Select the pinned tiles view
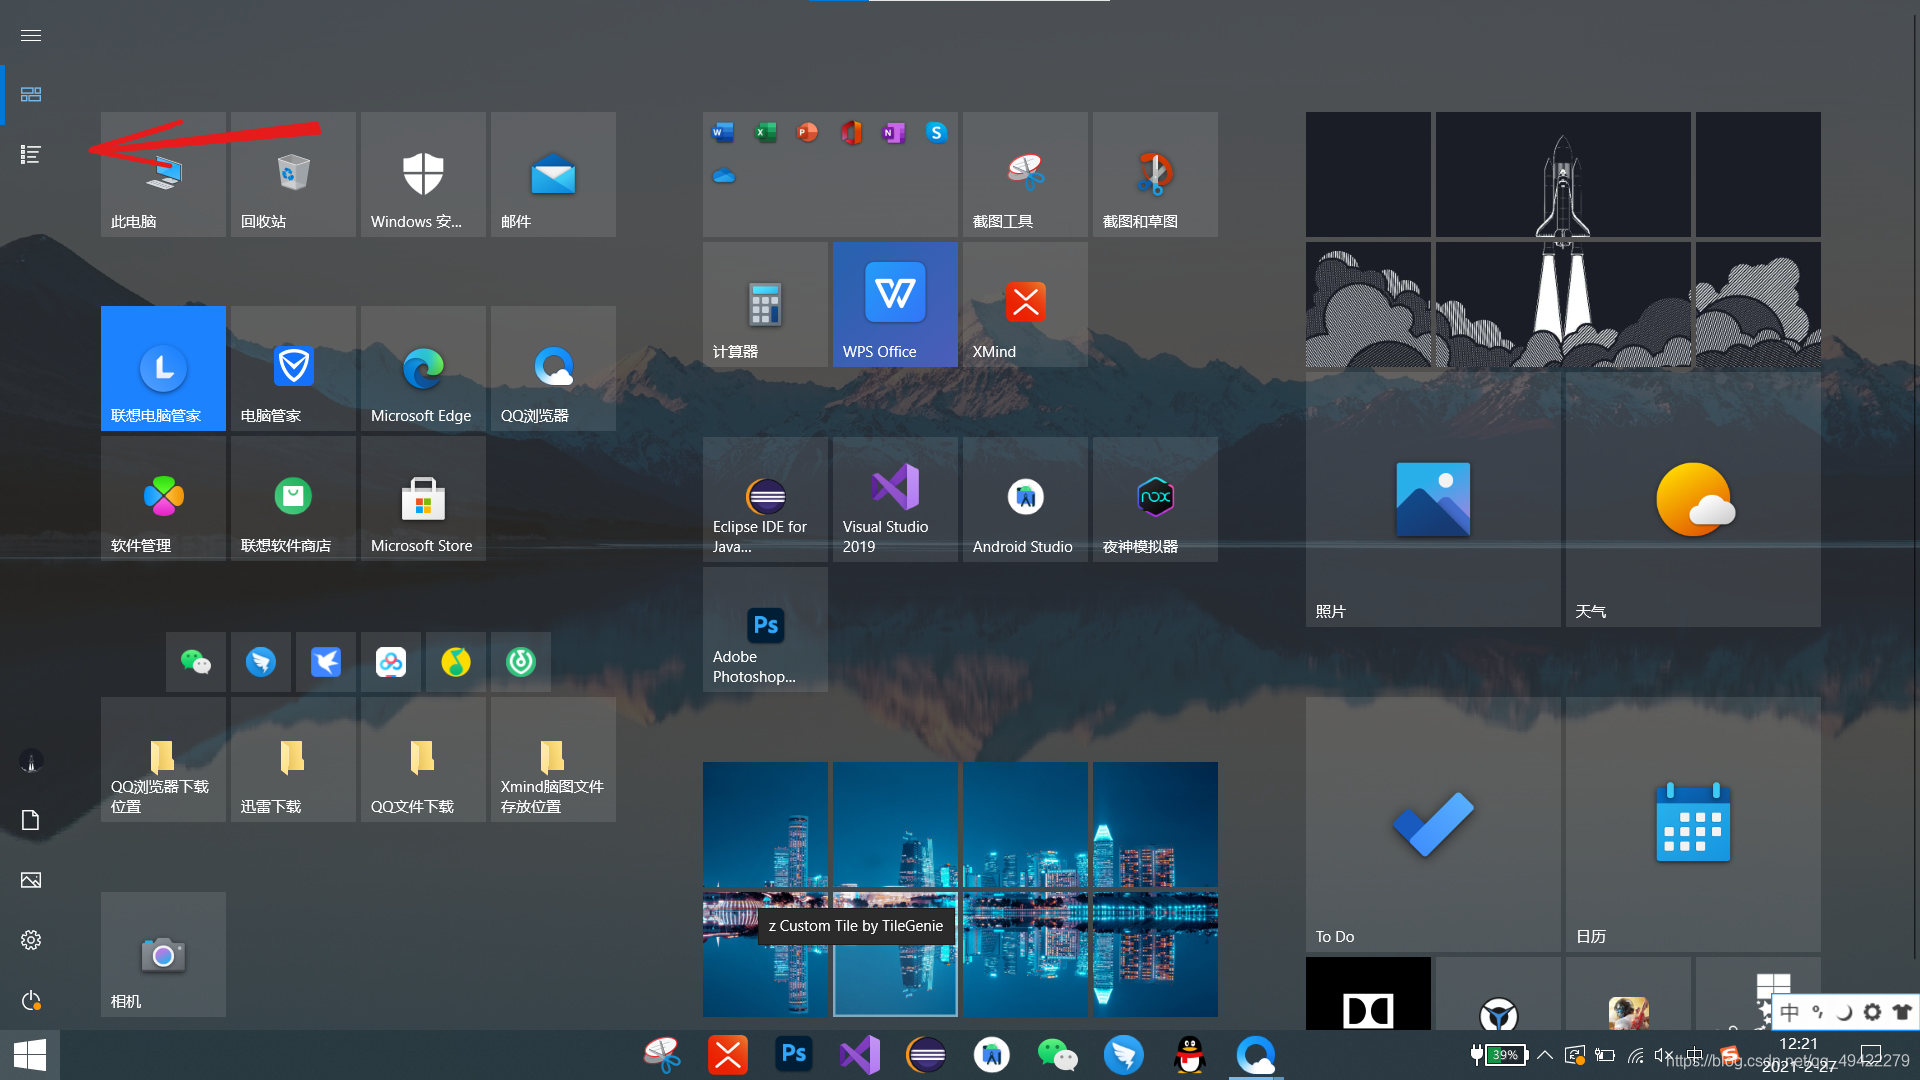This screenshot has width=1920, height=1080. 31,94
